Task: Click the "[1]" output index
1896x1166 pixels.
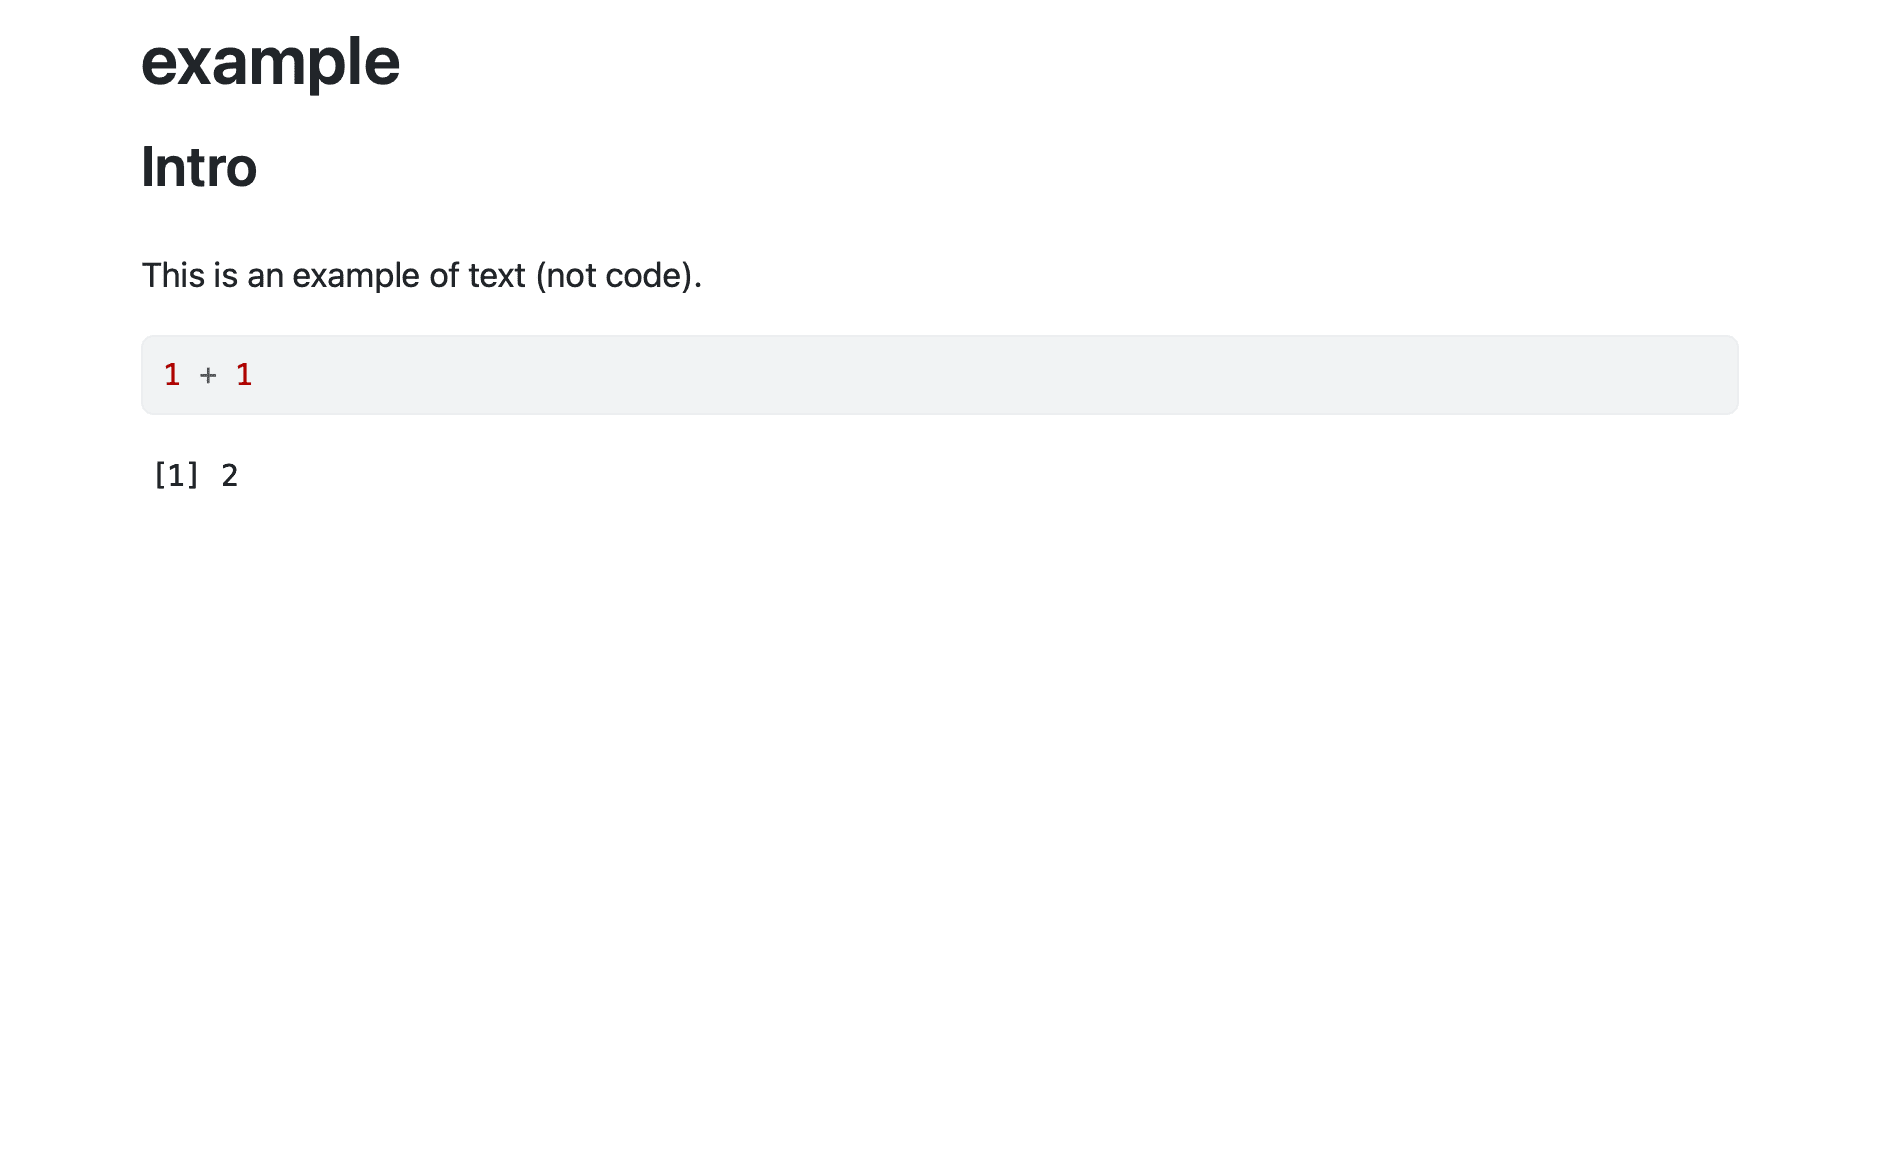Action: click(x=176, y=475)
